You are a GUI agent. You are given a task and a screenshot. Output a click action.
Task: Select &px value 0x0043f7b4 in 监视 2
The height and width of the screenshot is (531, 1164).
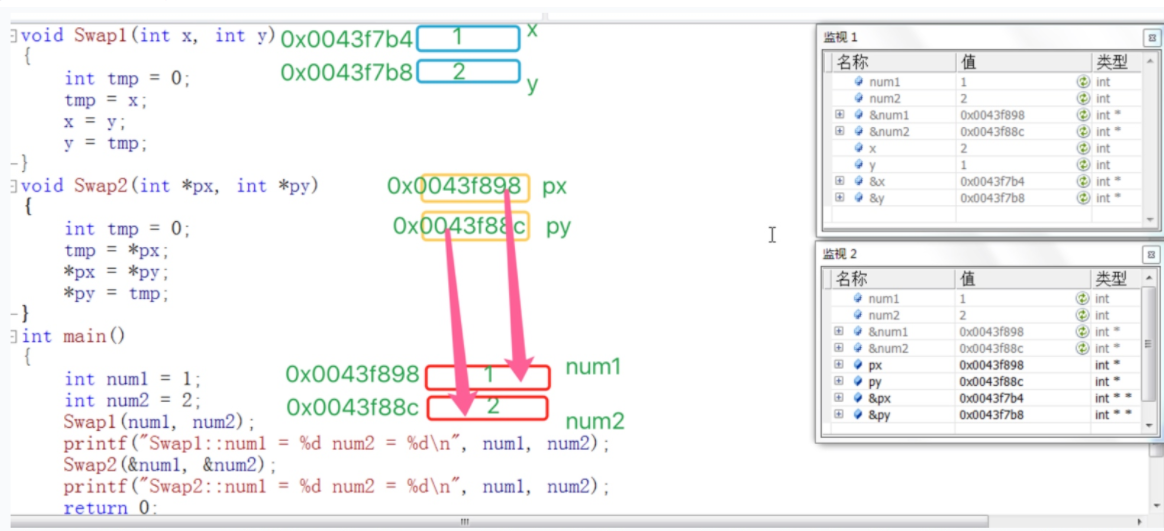(992, 398)
